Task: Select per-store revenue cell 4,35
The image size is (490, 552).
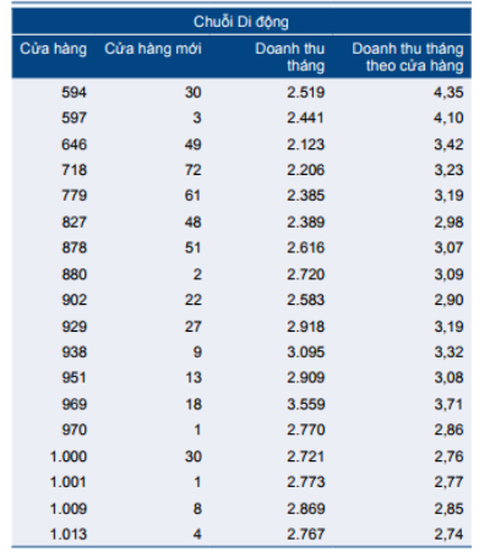Action: click(x=448, y=93)
